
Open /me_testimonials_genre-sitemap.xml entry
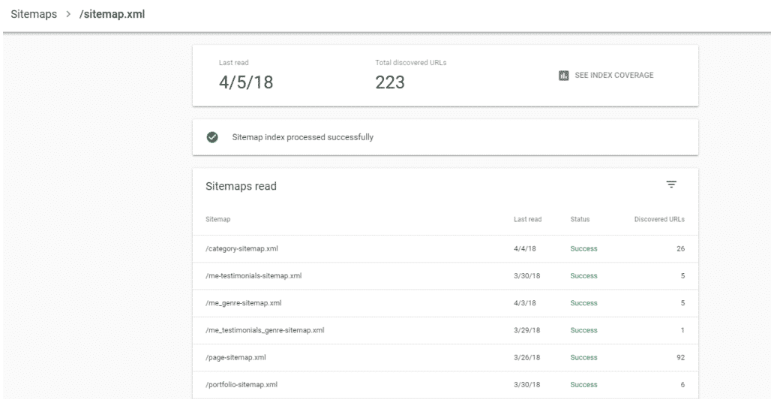point(445,330)
